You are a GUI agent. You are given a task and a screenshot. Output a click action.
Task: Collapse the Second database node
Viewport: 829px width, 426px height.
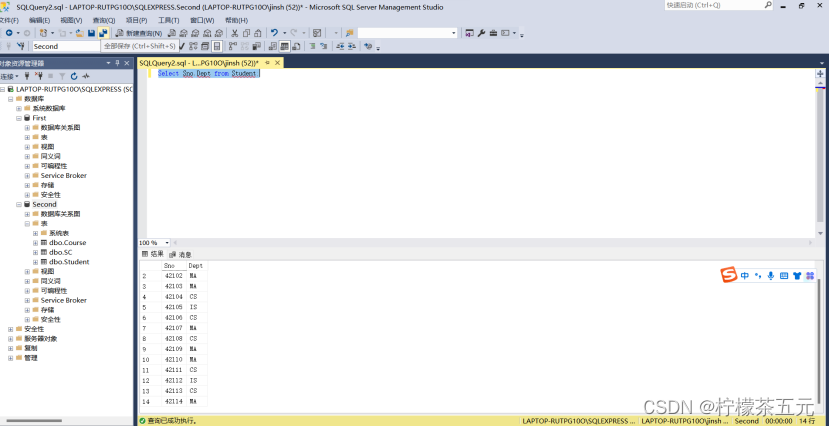[x=19, y=204]
